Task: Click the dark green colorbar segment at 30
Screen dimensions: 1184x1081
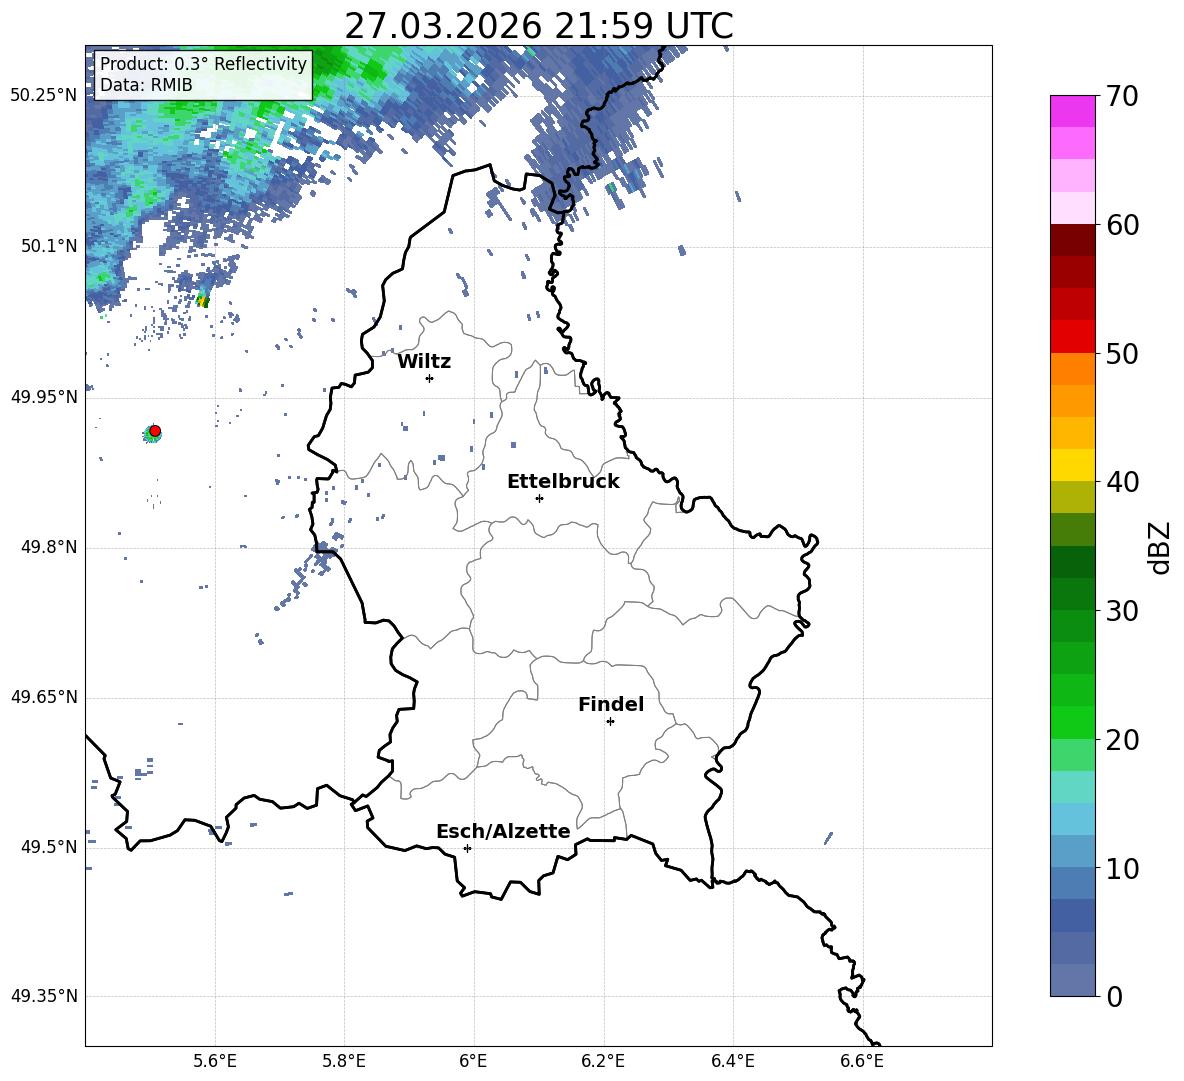Action: pyautogui.click(x=1072, y=593)
